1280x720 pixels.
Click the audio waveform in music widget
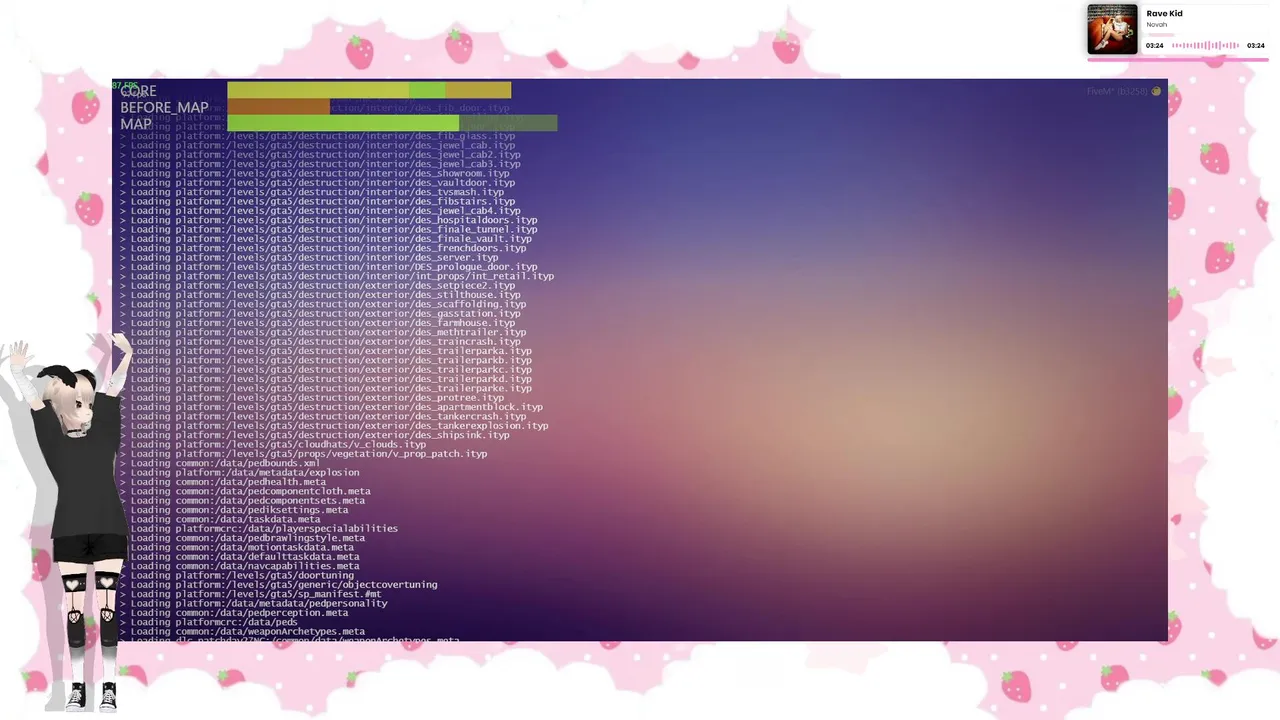[x=1206, y=45]
